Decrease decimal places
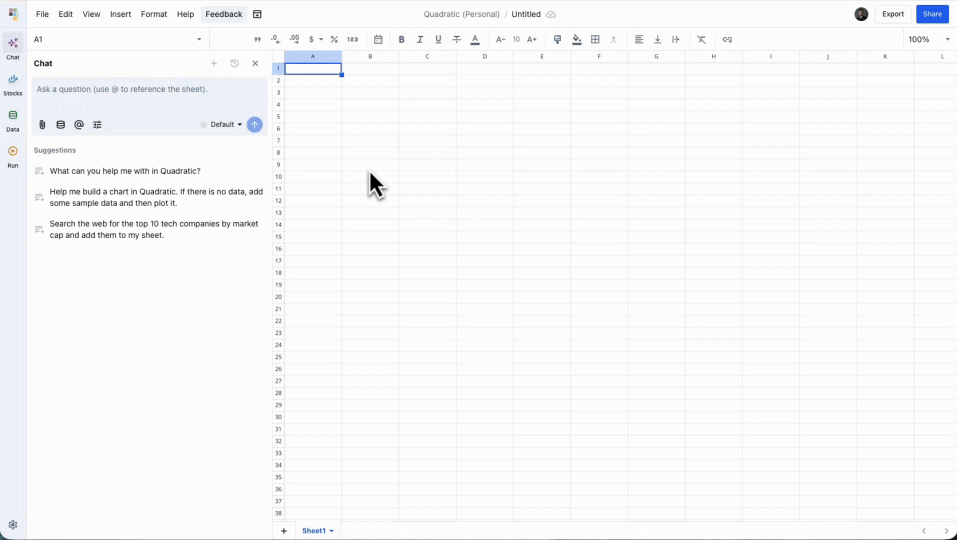The width and height of the screenshot is (957, 540). point(276,40)
